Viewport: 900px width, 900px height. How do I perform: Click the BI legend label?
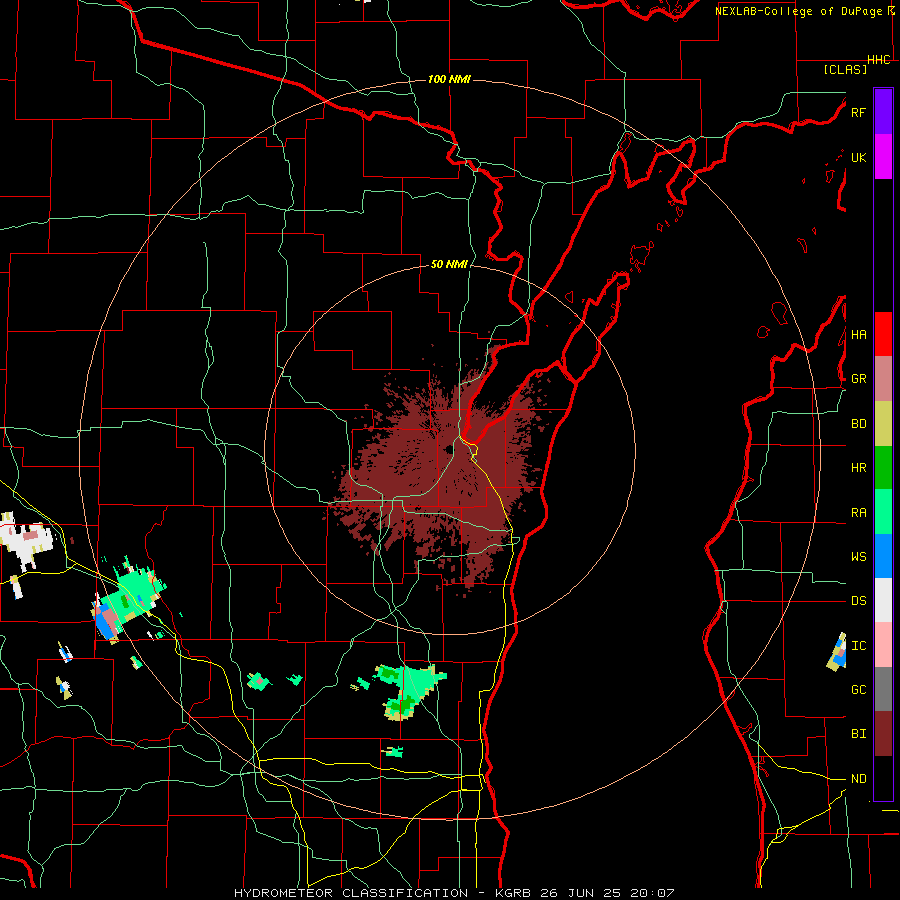tap(858, 734)
